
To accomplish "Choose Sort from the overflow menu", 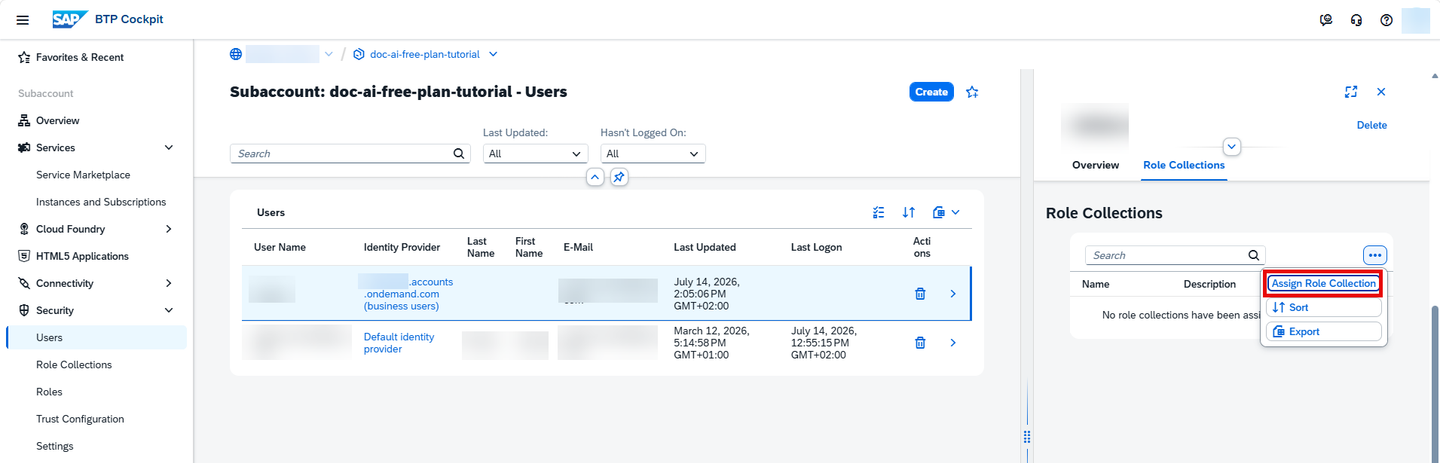I will point(1323,307).
